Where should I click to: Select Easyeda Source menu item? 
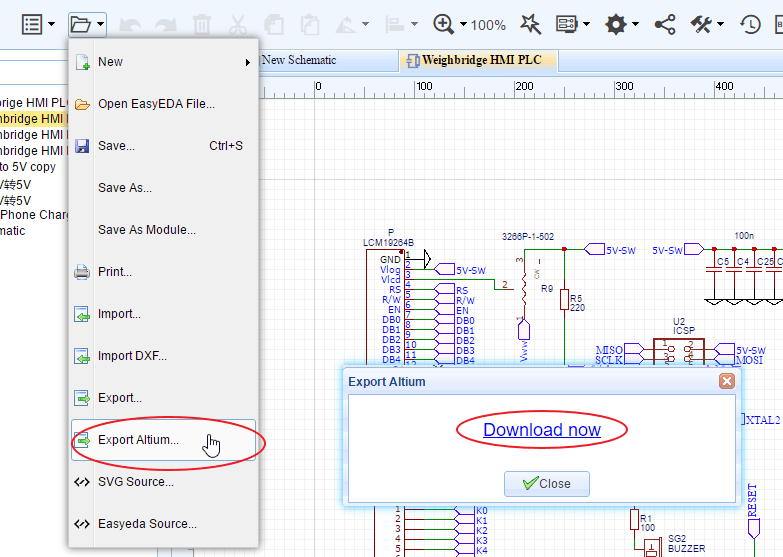point(147,524)
